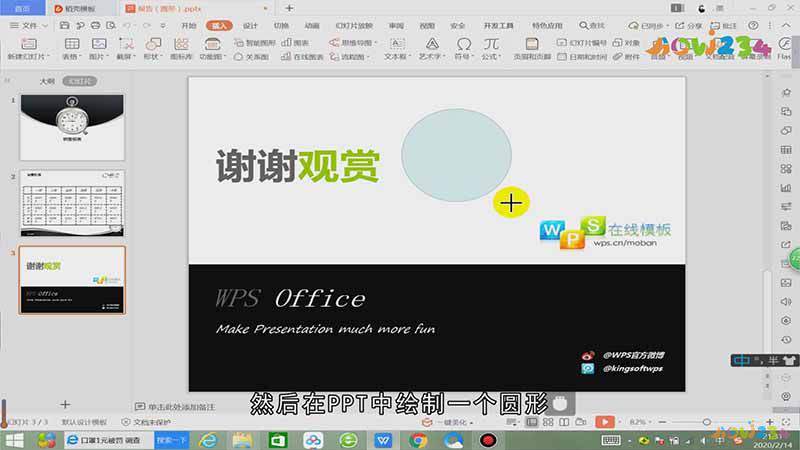Open 页眉和页脚 header and footer

click(x=532, y=49)
